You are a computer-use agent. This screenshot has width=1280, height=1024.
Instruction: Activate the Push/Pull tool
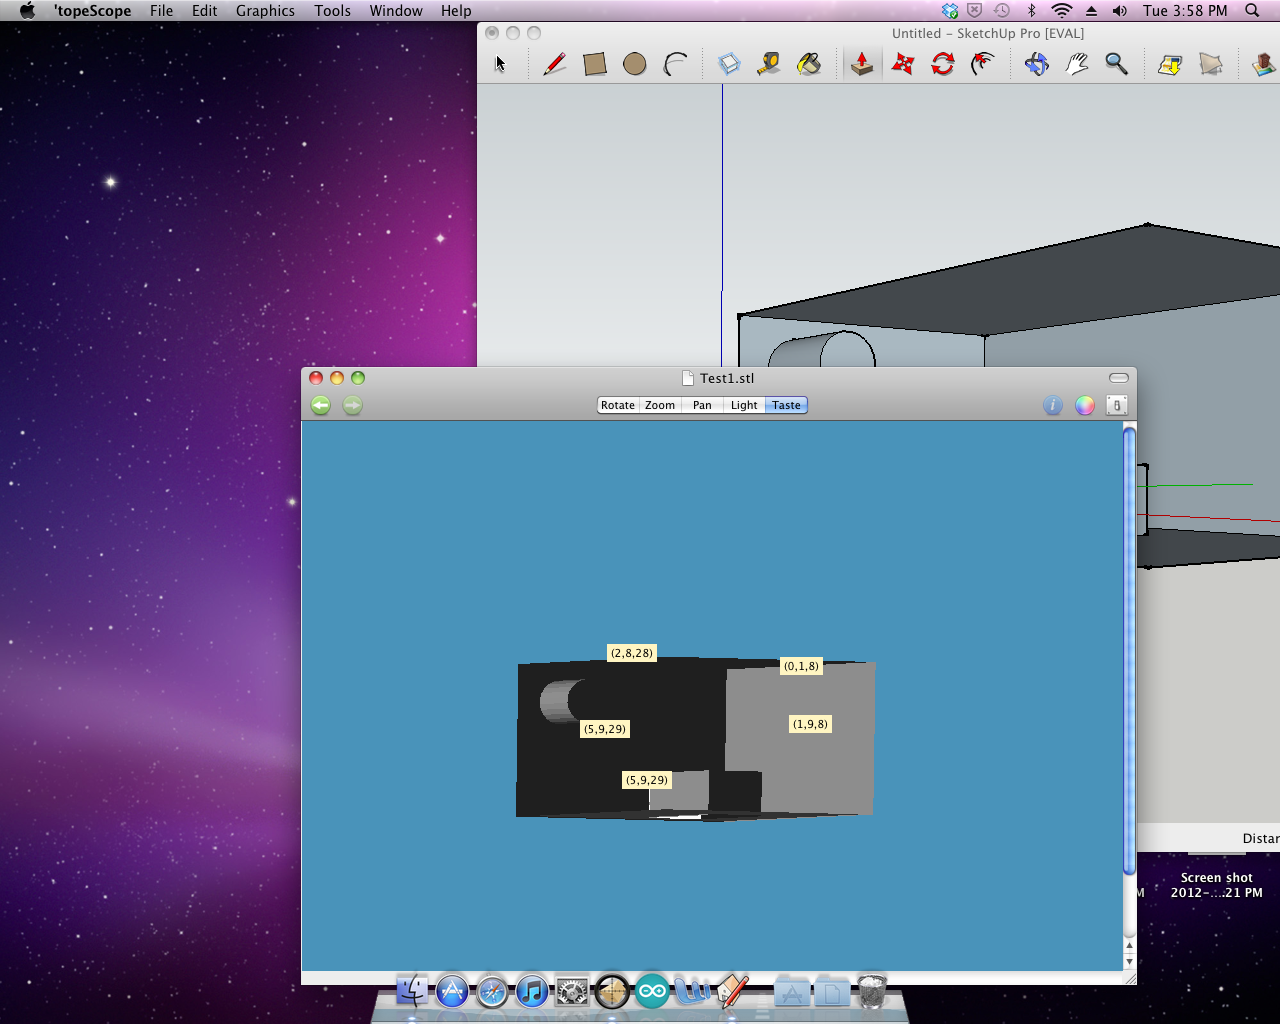point(862,63)
